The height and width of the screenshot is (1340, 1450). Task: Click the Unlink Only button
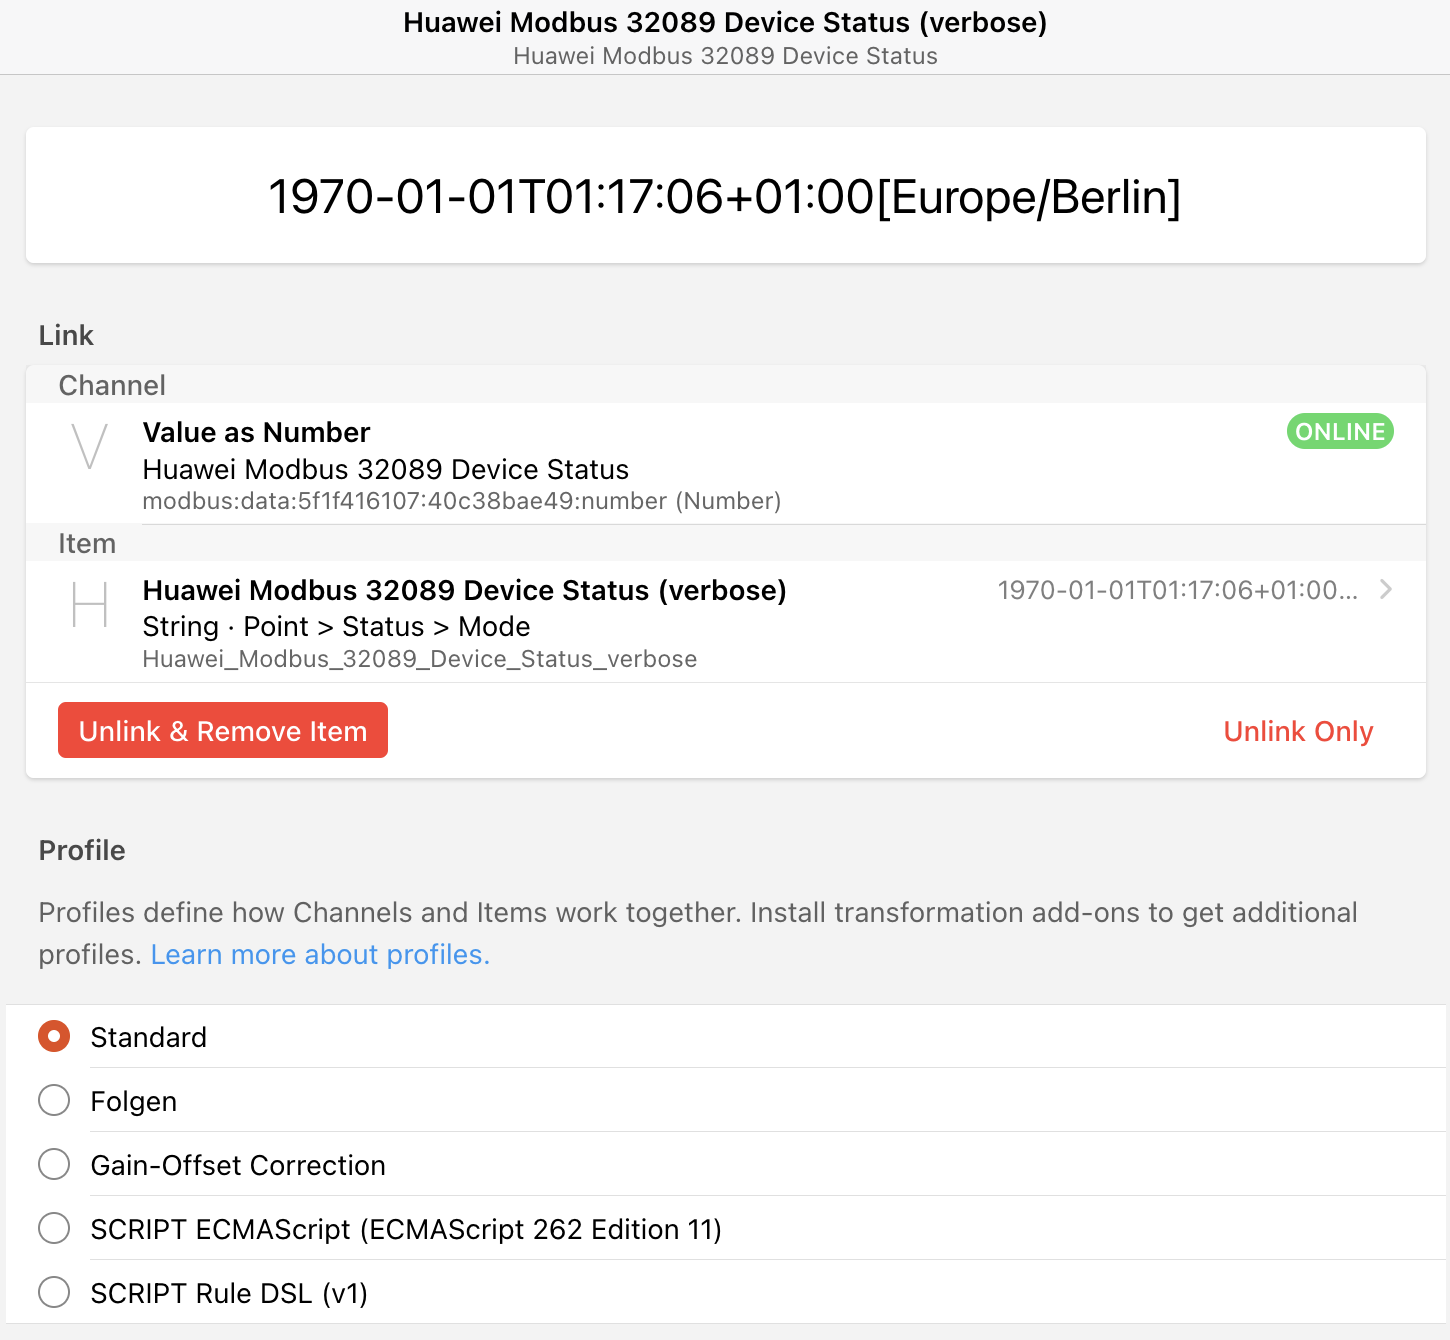1298,731
